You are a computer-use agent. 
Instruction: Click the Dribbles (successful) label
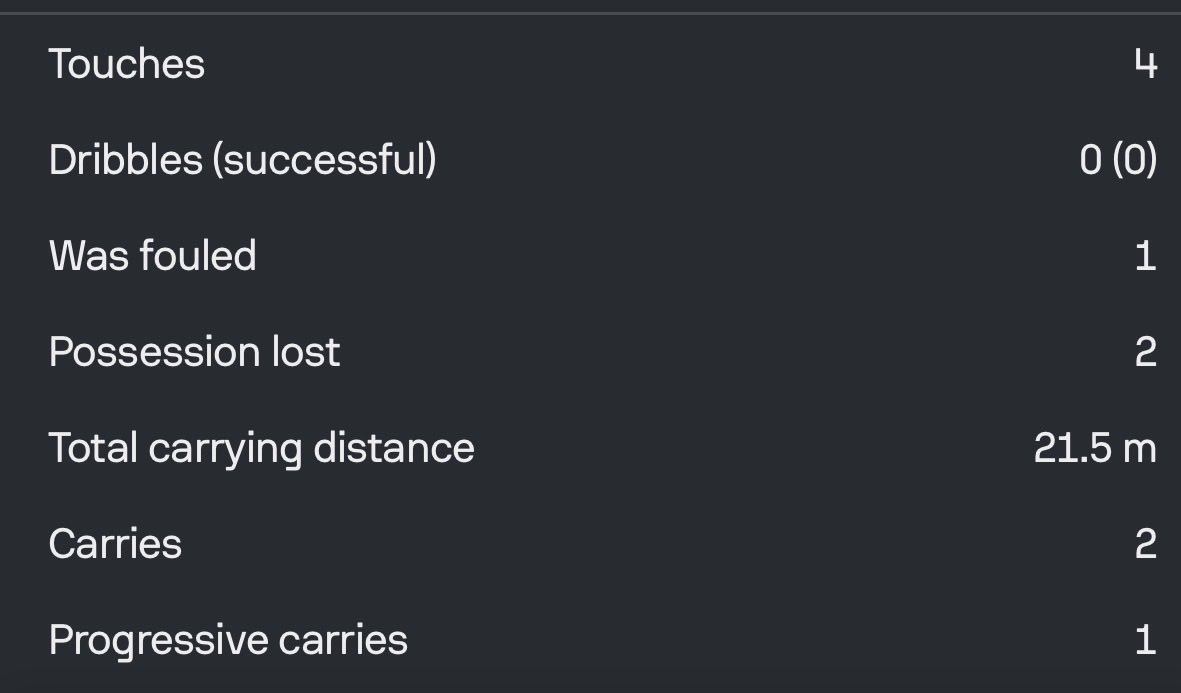tap(243, 160)
